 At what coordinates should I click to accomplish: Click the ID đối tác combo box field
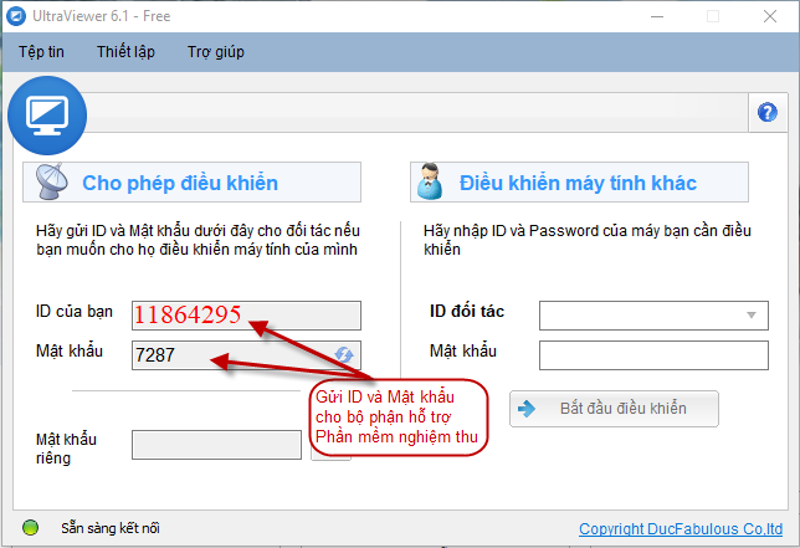(654, 315)
